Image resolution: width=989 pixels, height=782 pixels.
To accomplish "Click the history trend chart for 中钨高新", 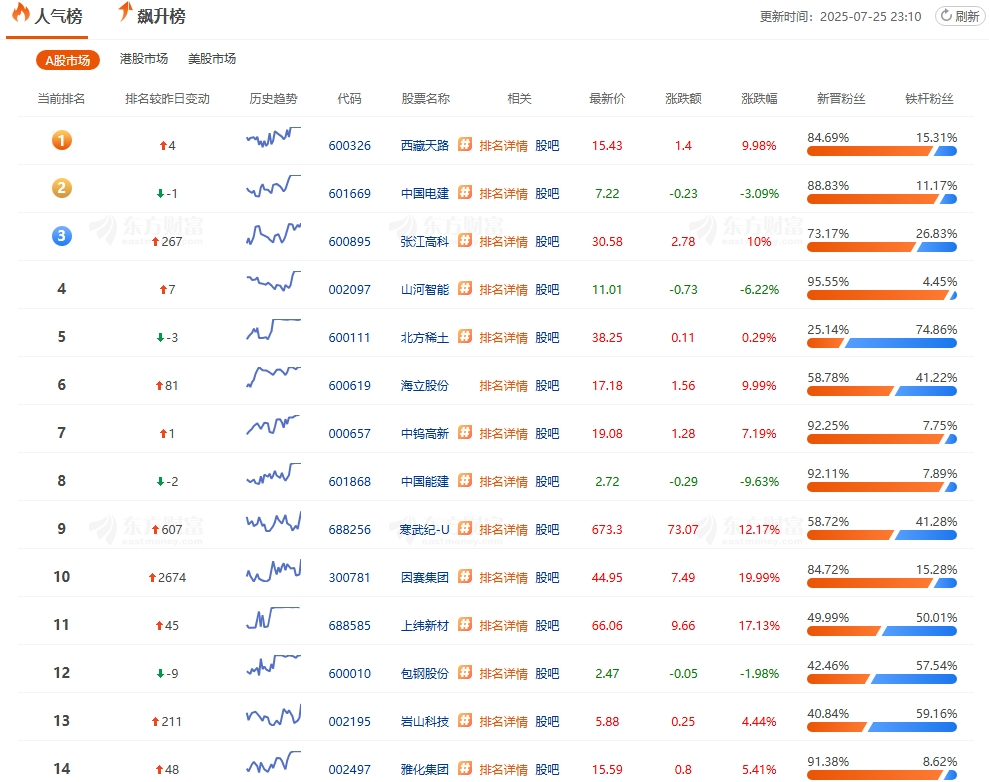I will [x=273, y=426].
